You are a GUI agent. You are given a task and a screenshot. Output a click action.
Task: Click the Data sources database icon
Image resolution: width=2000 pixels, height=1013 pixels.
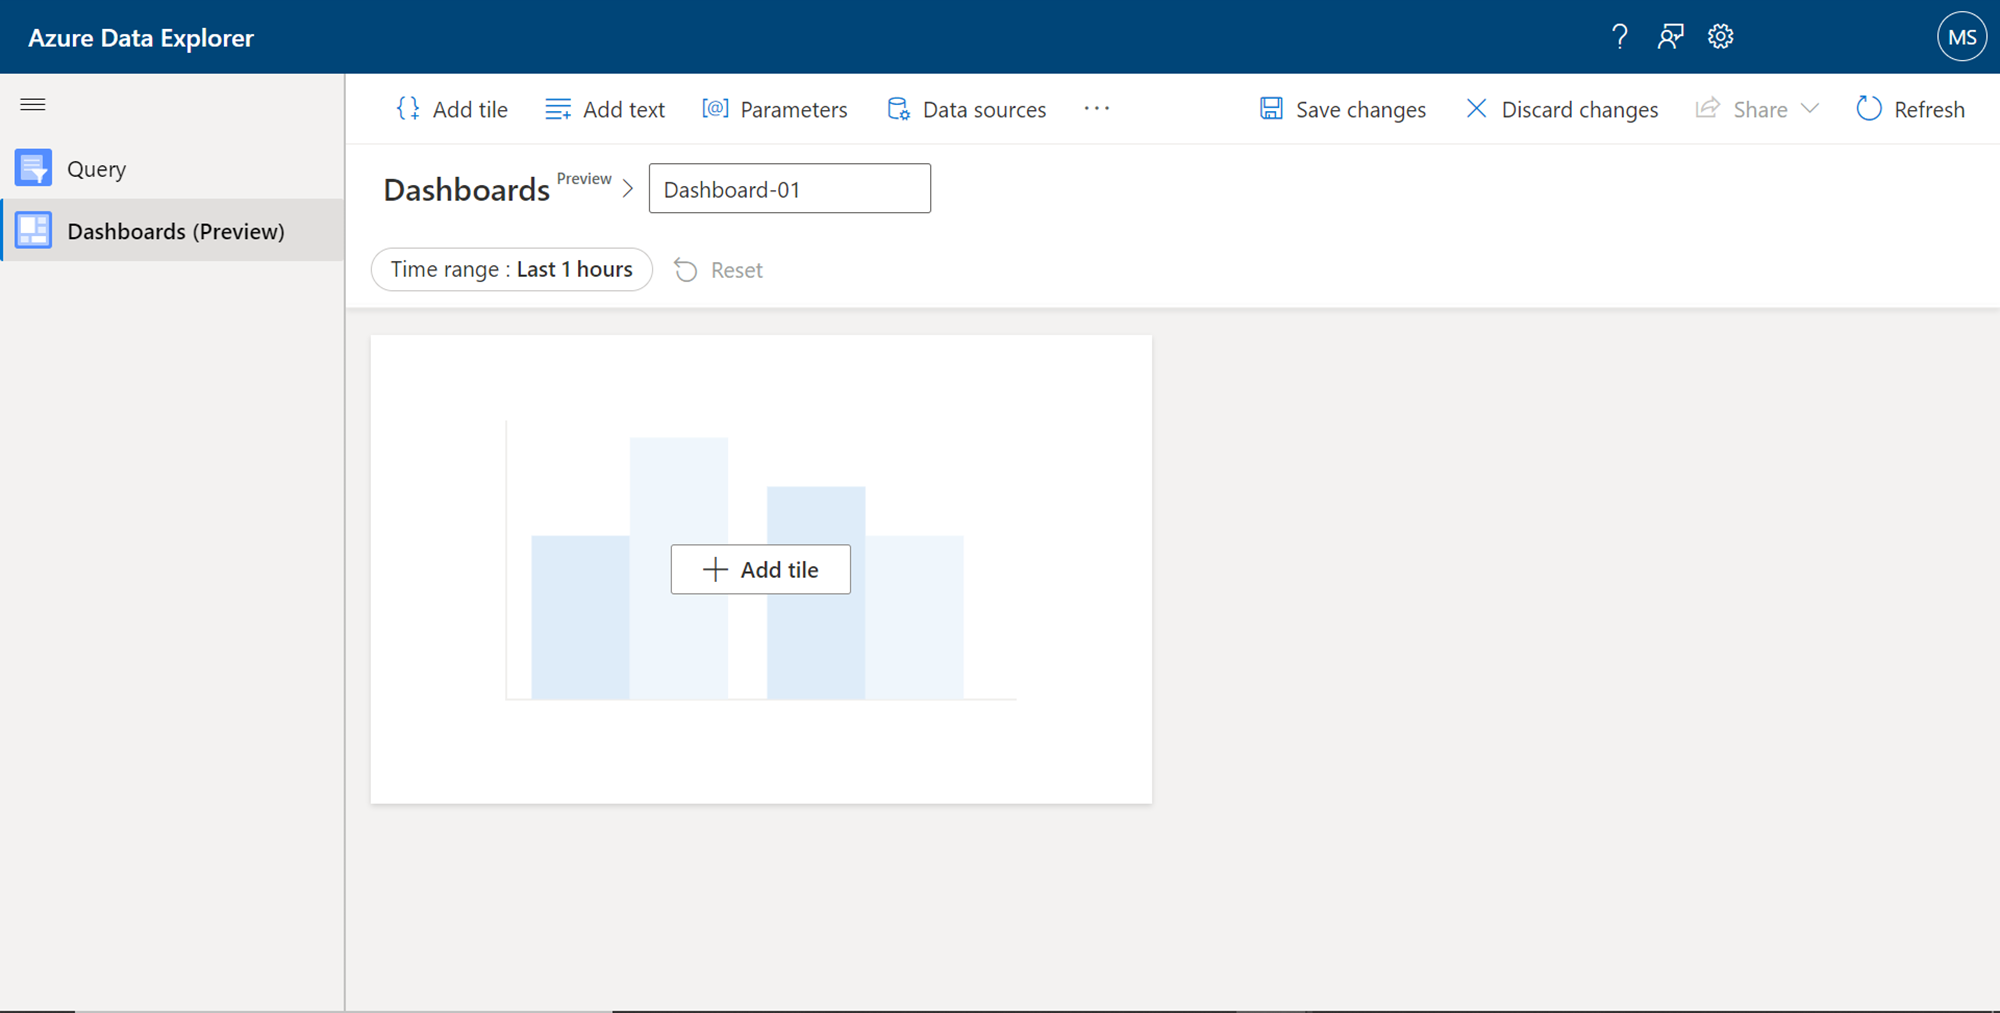click(x=898, y=109)
